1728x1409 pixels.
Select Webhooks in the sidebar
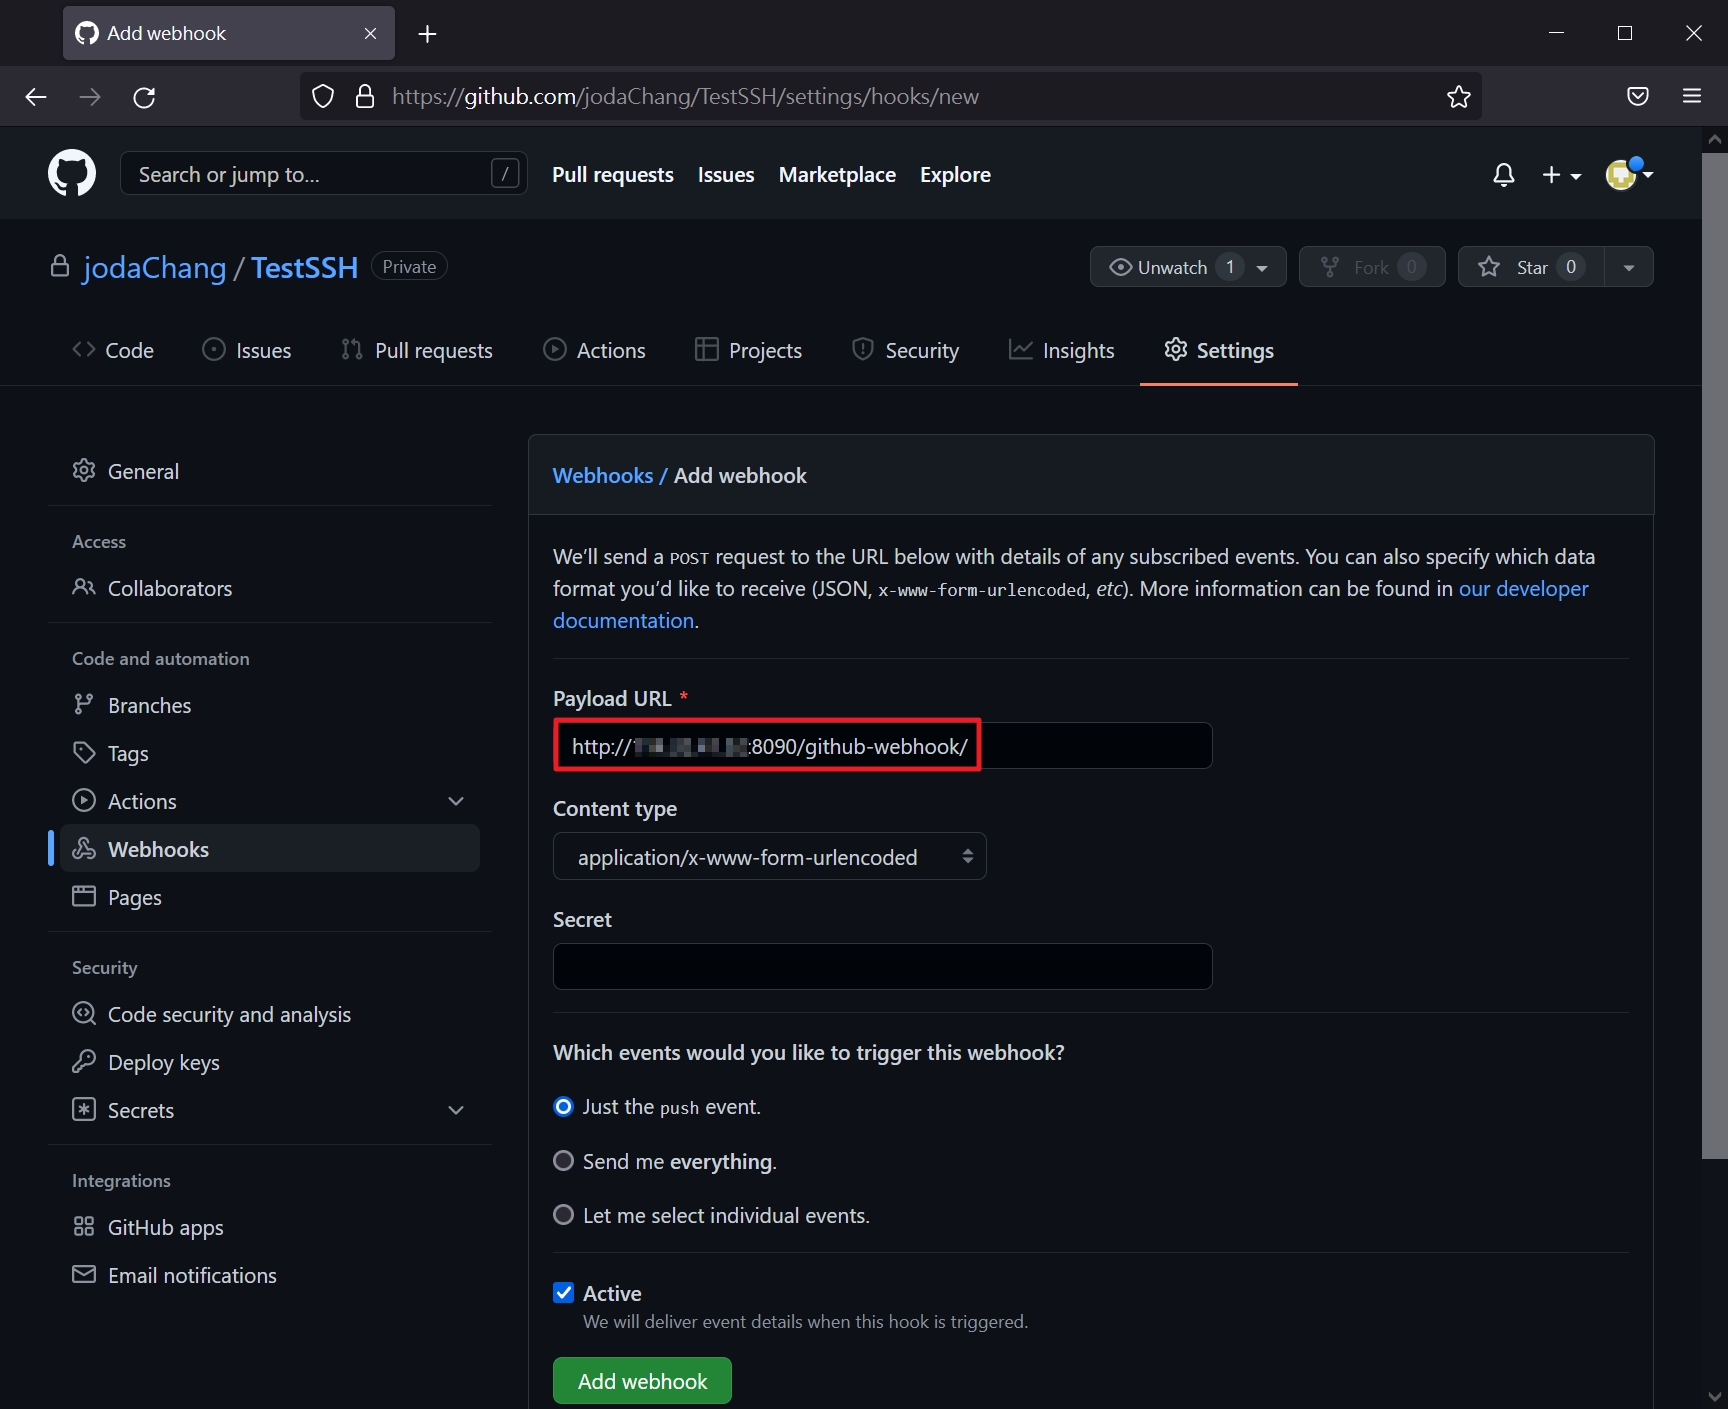[x=270, y=849]
